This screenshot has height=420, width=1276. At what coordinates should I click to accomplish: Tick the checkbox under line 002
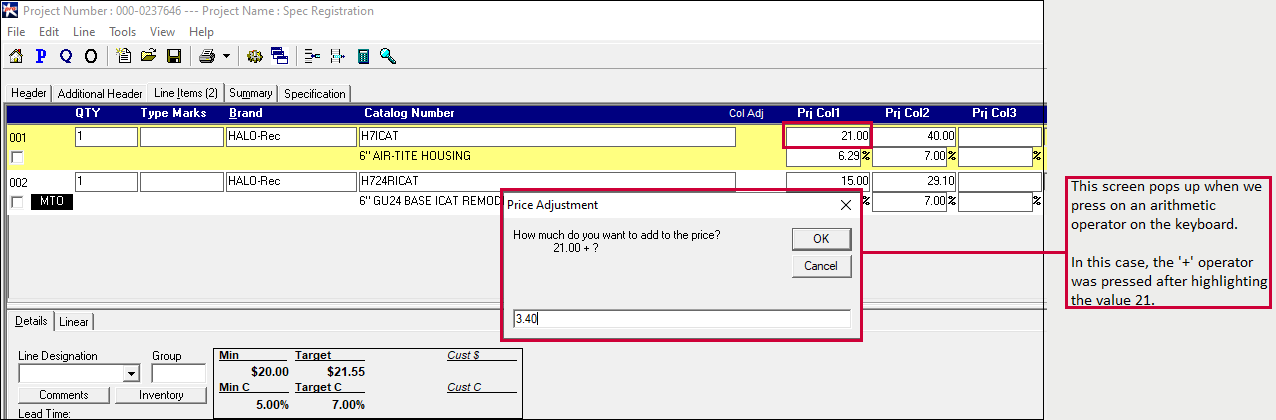pyautogui.click(x=16, y=203)
